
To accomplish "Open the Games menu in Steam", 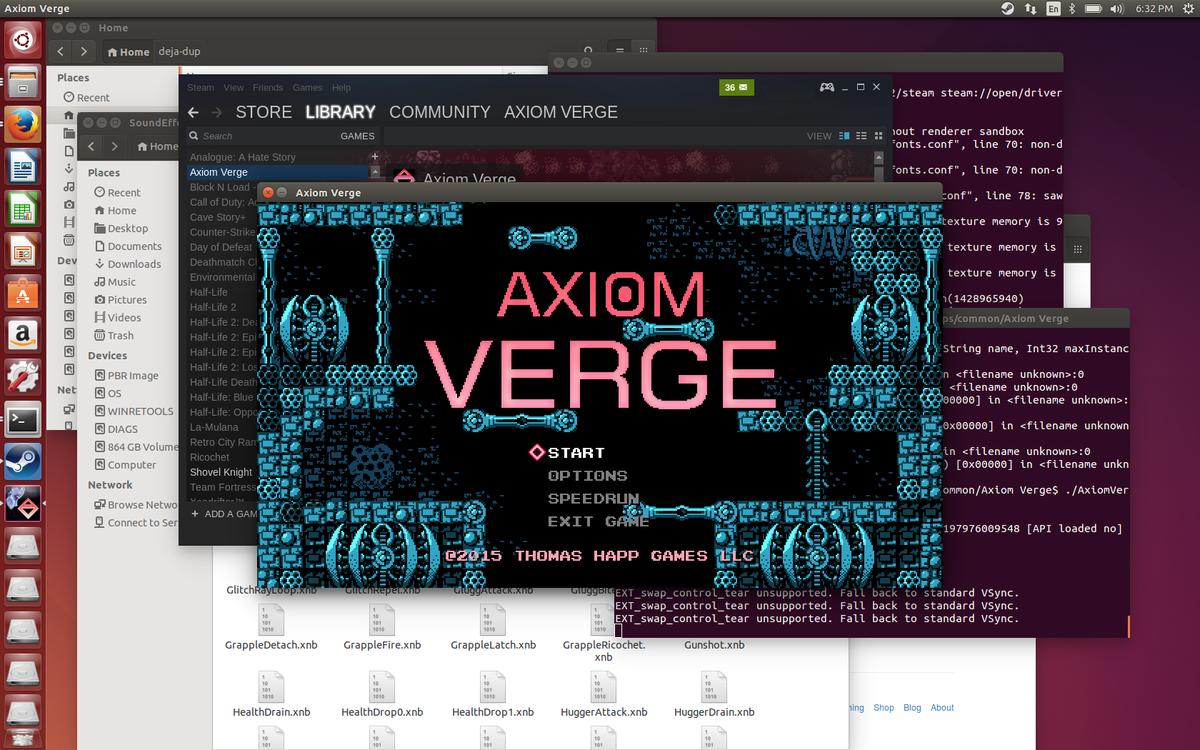I will tap(307, 88).
